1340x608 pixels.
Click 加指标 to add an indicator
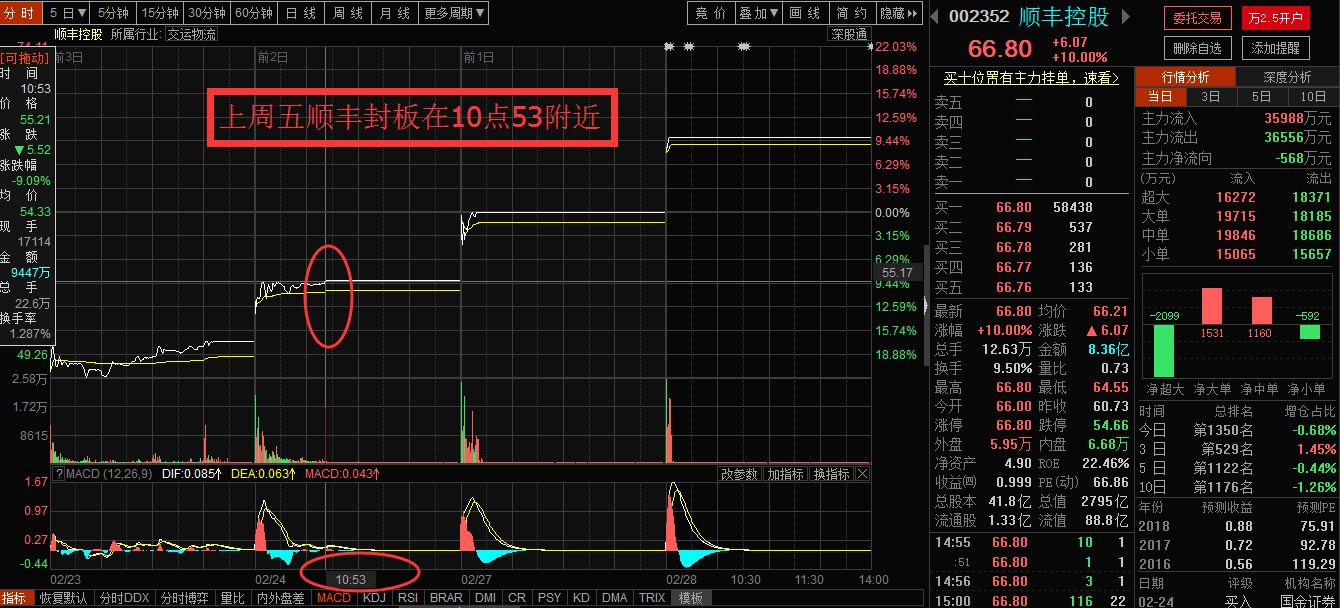coord(786,473)
